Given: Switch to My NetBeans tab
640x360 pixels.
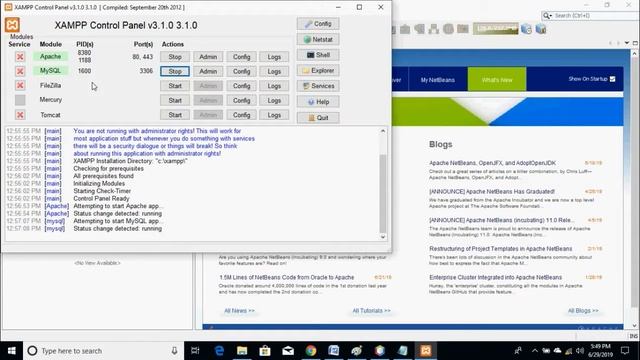Looking at the screenshot, I should [x=438, y=80].
